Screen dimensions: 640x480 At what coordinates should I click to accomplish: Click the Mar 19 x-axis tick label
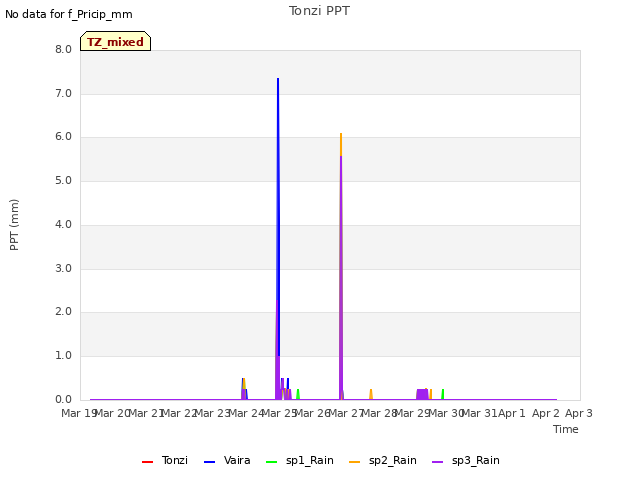78,413
